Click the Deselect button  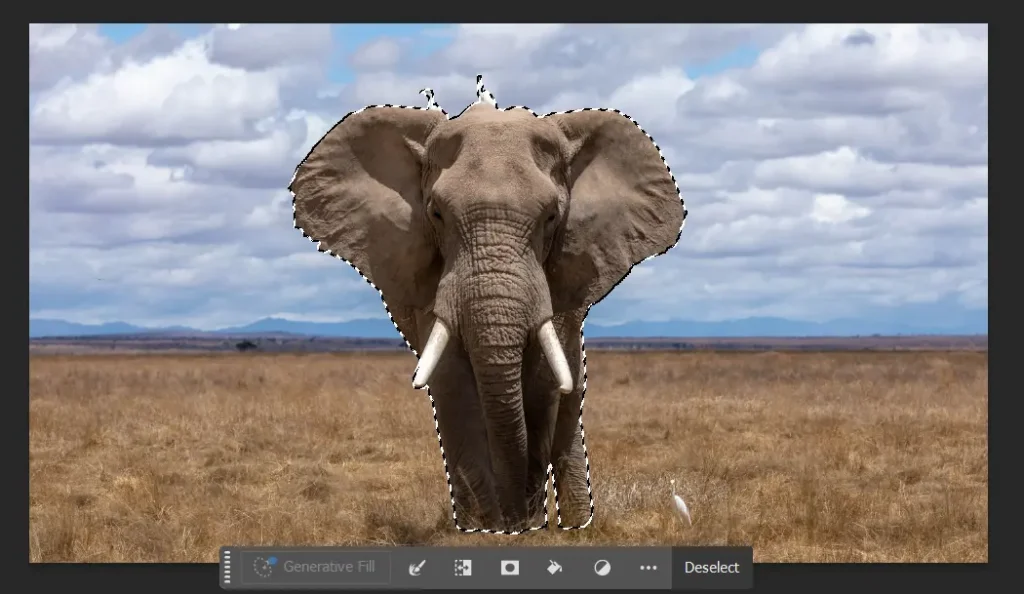tap(711, 568)
